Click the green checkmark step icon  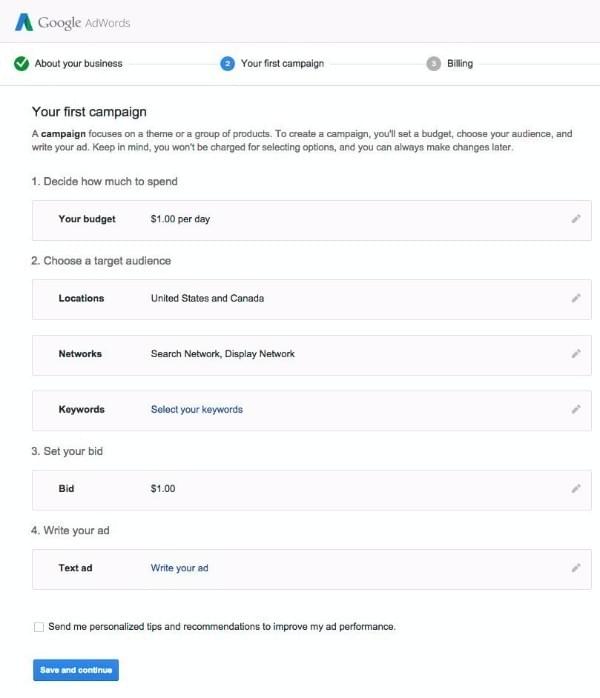(21, 64)
